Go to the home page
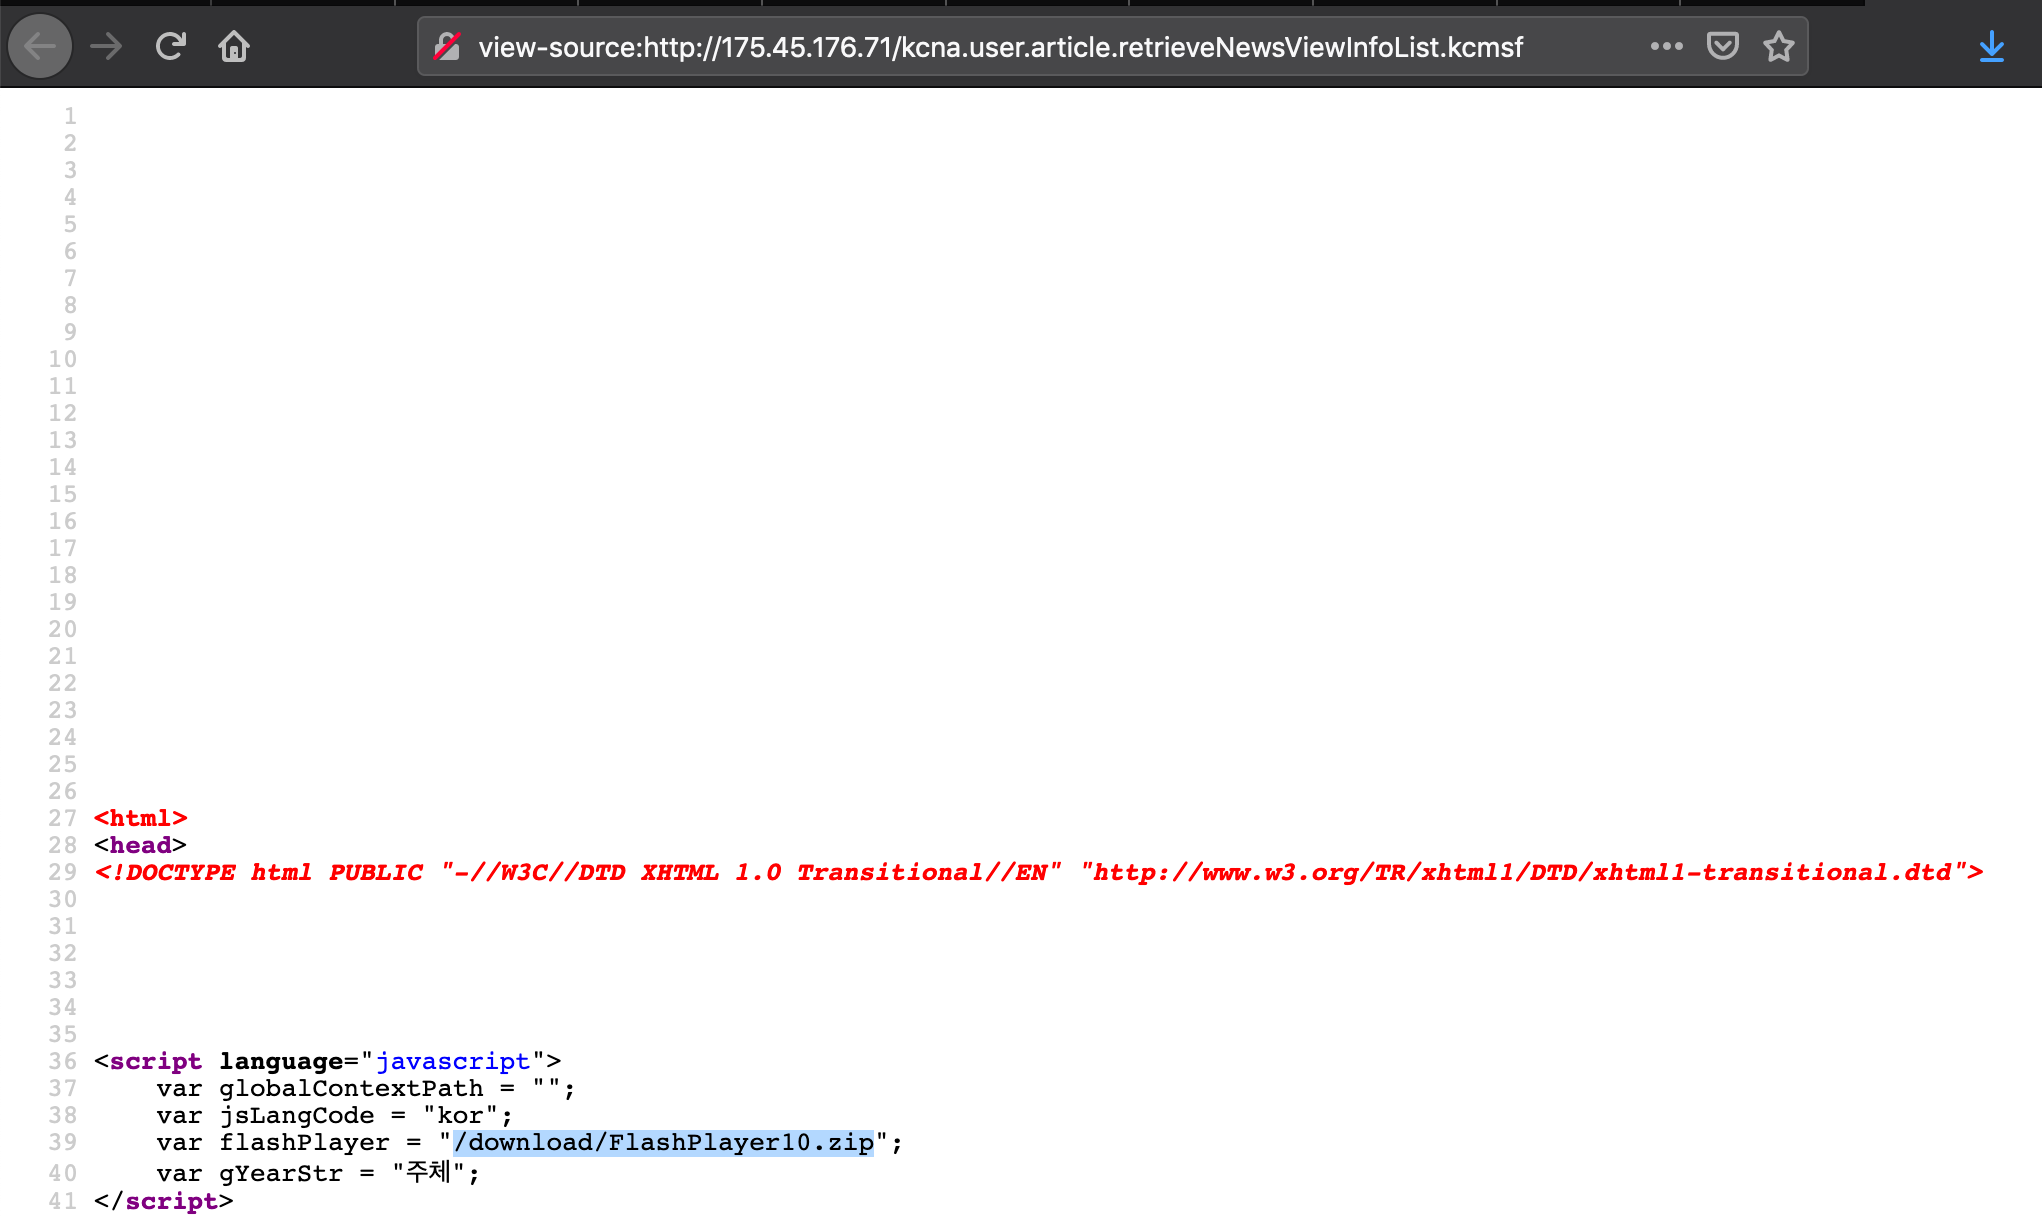The image size is (2042, 1216). (x=234, y=46)
